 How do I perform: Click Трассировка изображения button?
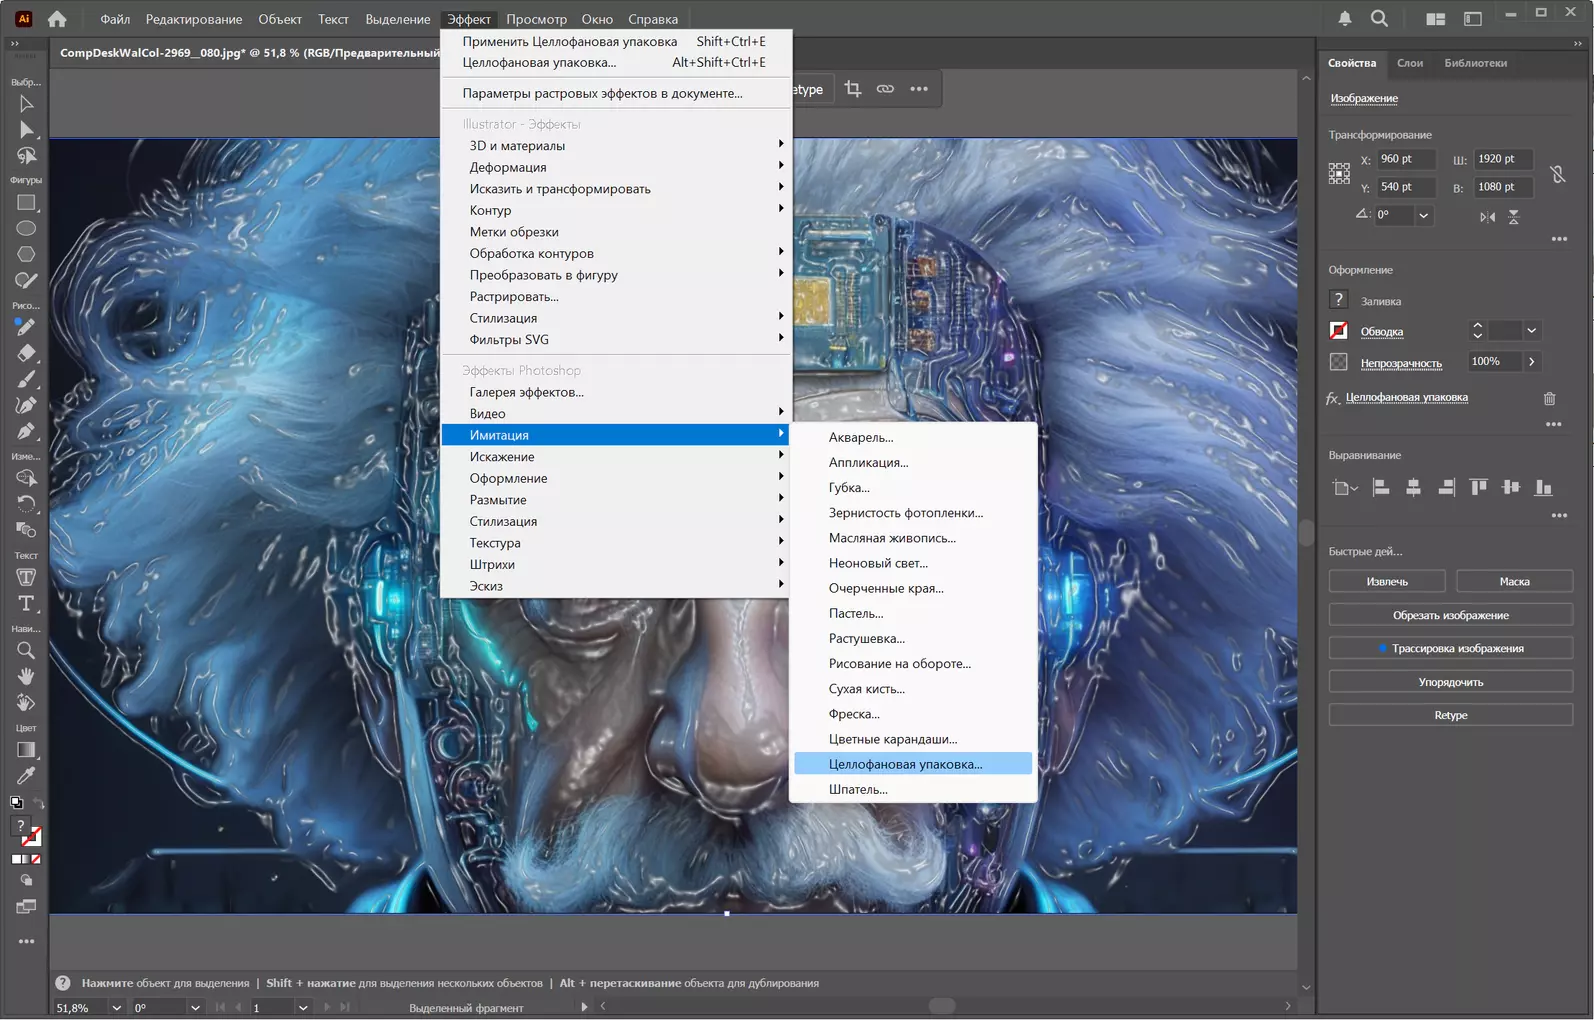coord(1451,648)
